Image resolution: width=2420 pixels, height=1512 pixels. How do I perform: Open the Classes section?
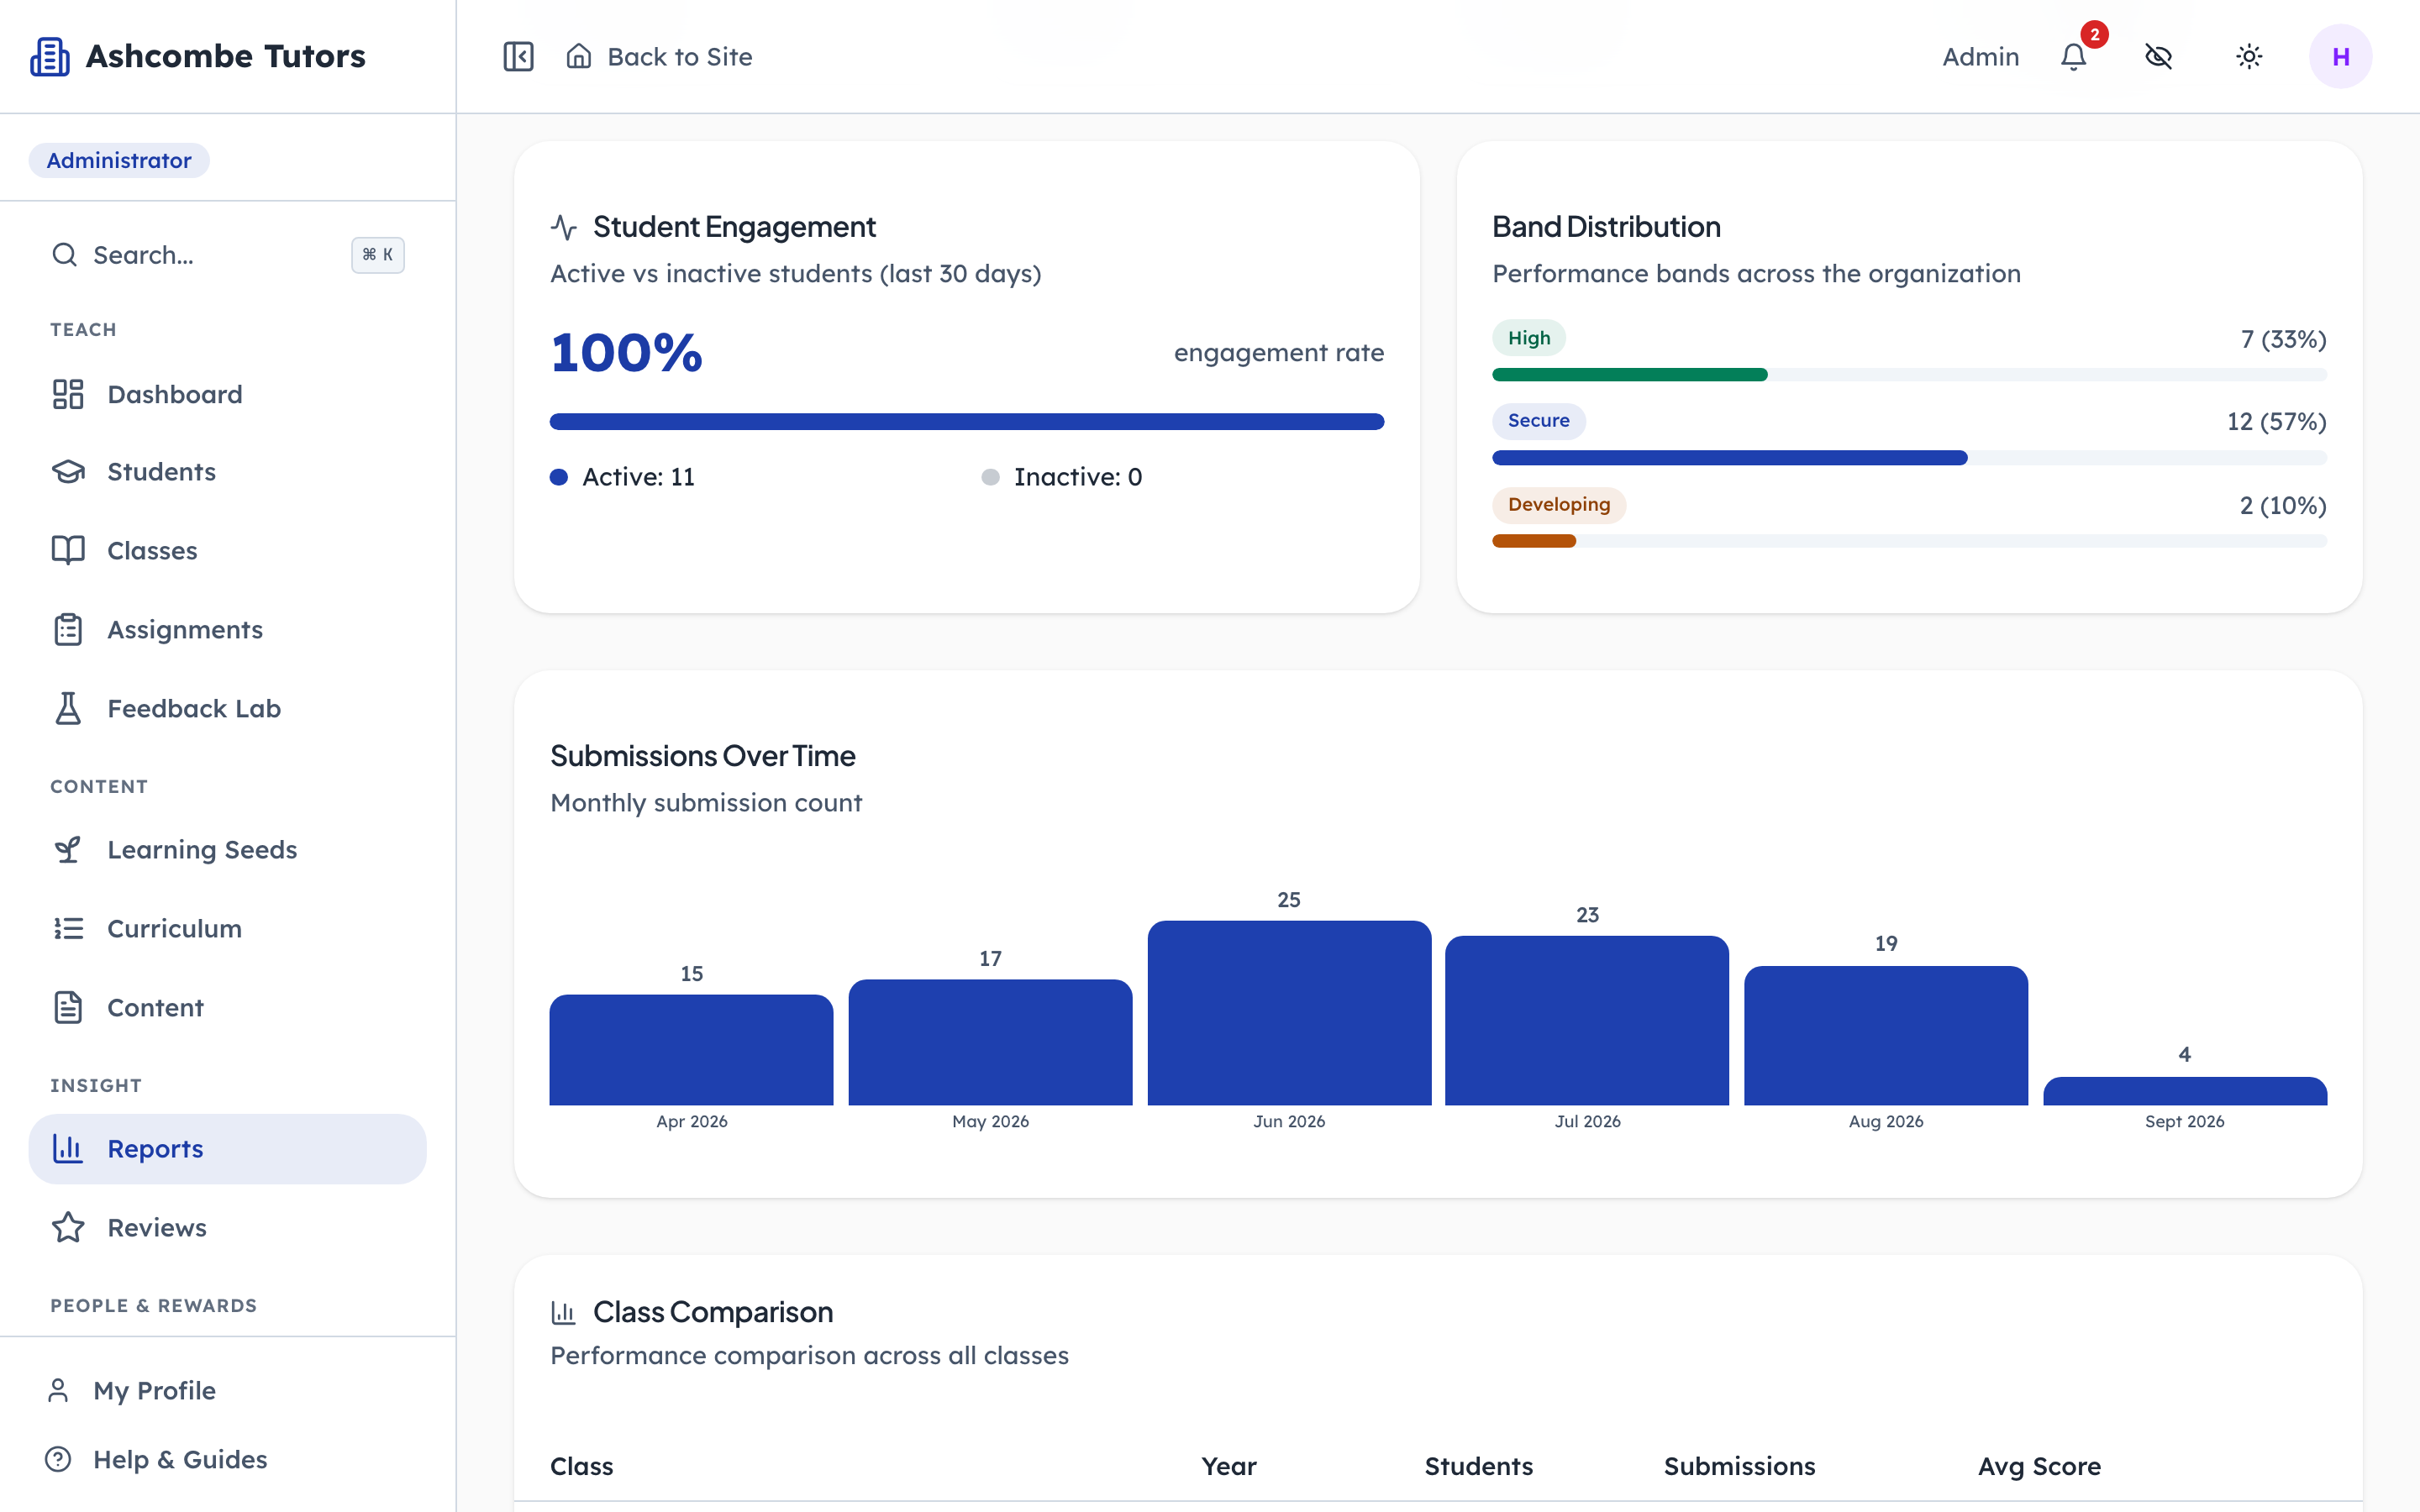tap(228, 550)
